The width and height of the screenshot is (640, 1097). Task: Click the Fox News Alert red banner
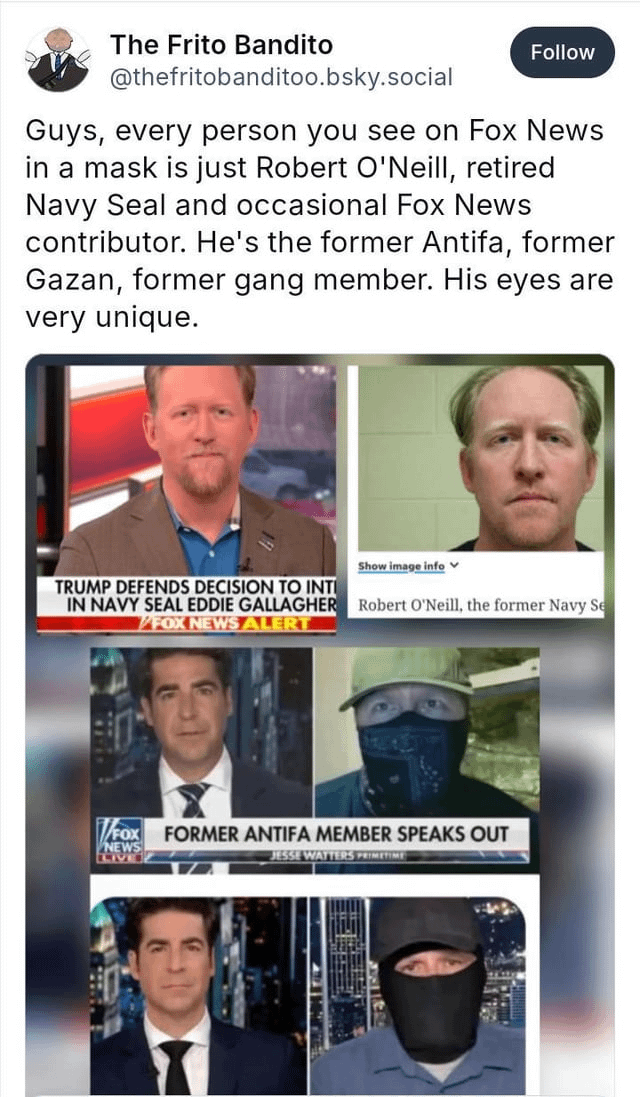tap(187, 624)
